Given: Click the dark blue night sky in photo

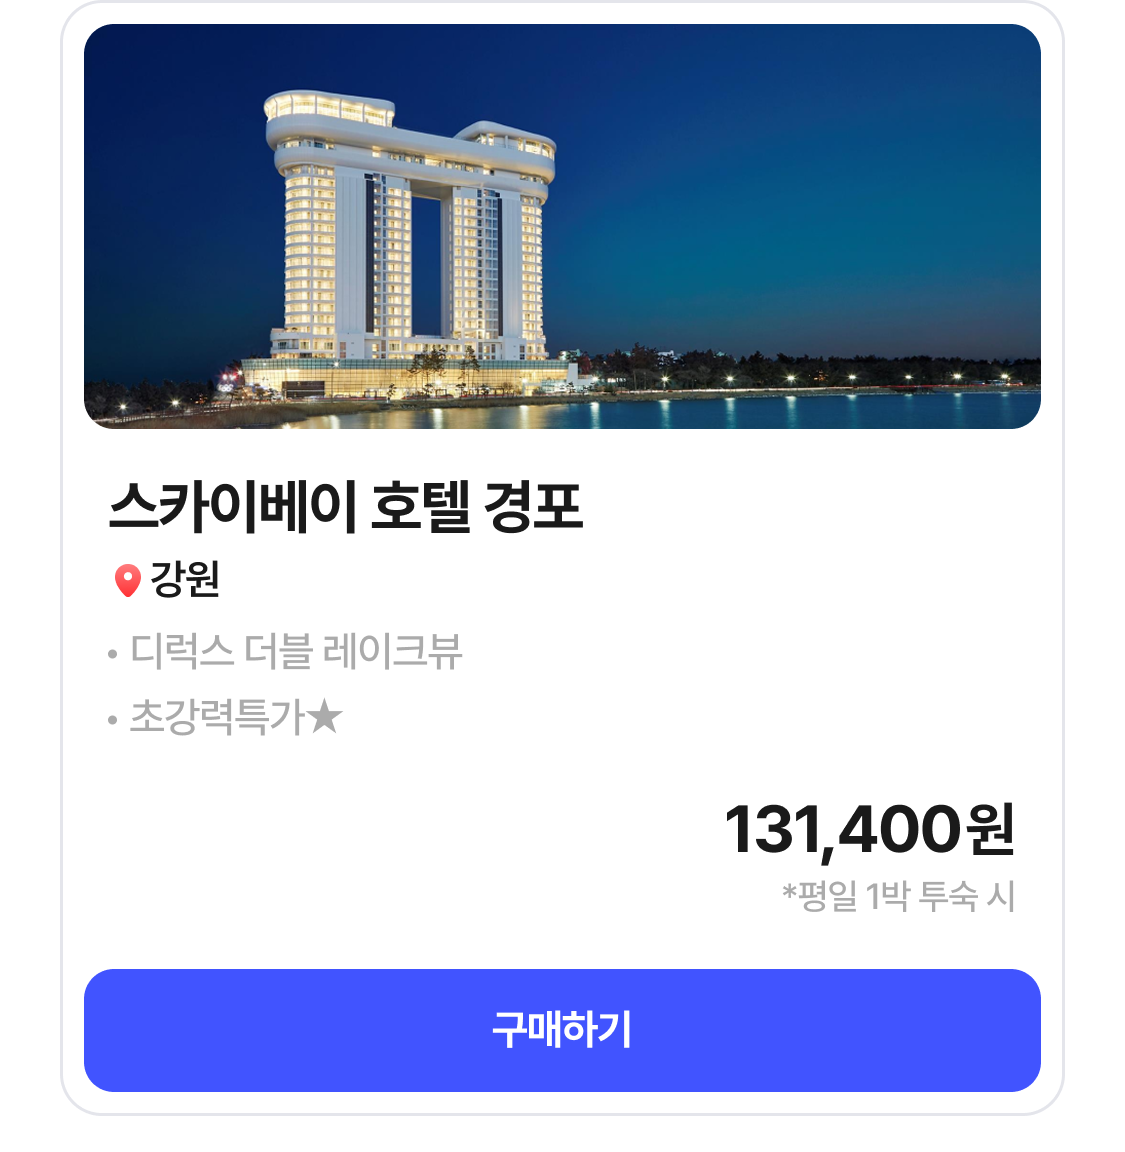Looking at the screenshot, I should pos(800,150).
